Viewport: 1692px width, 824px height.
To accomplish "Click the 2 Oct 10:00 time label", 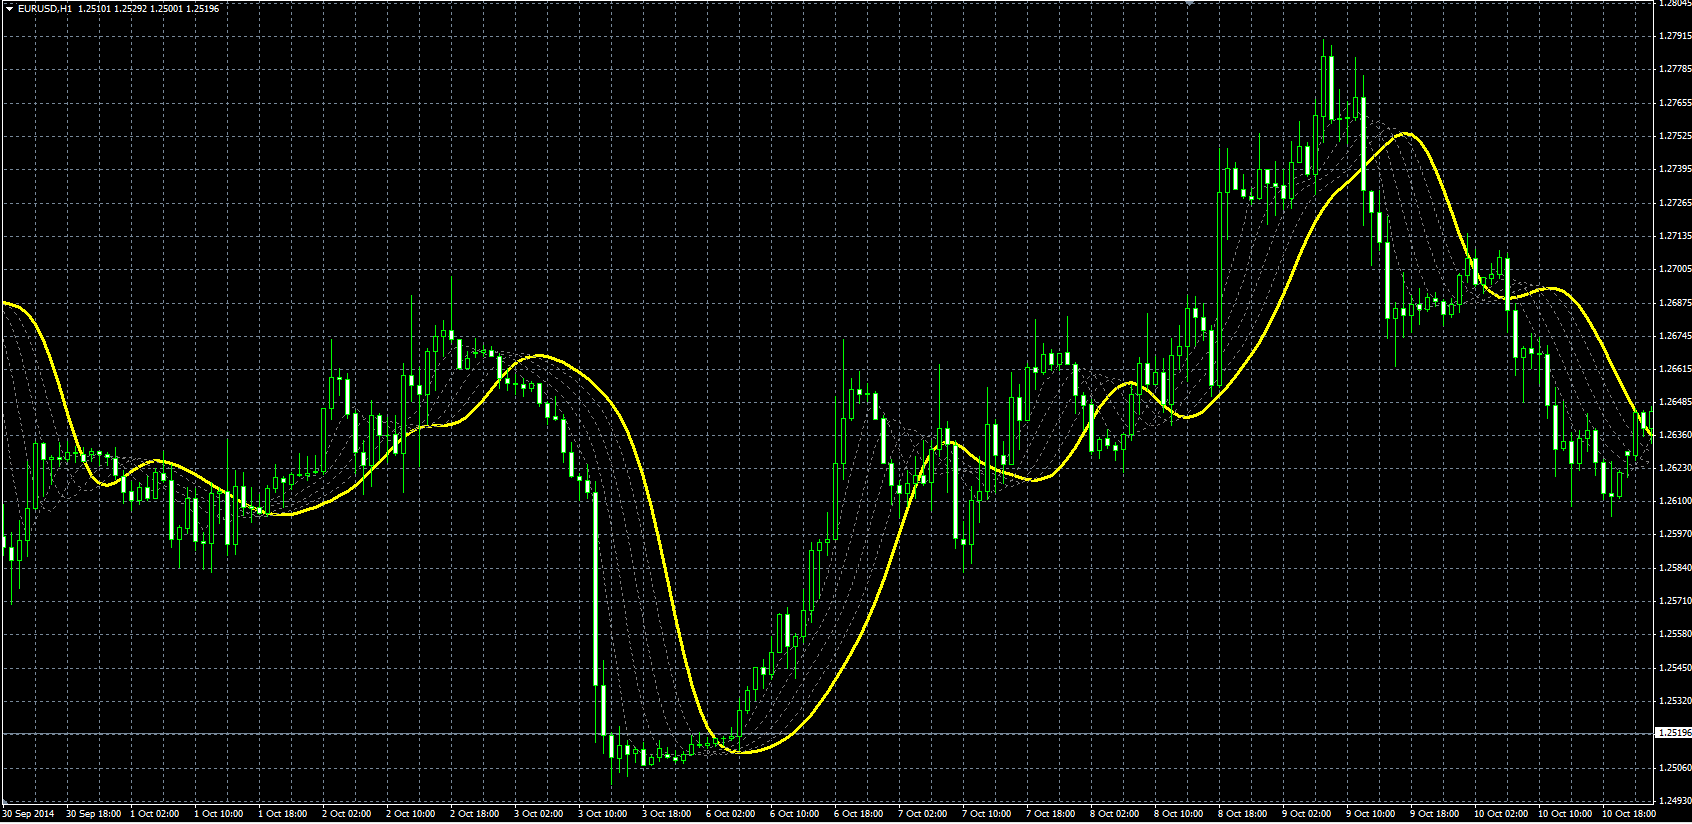I will 411,814.
